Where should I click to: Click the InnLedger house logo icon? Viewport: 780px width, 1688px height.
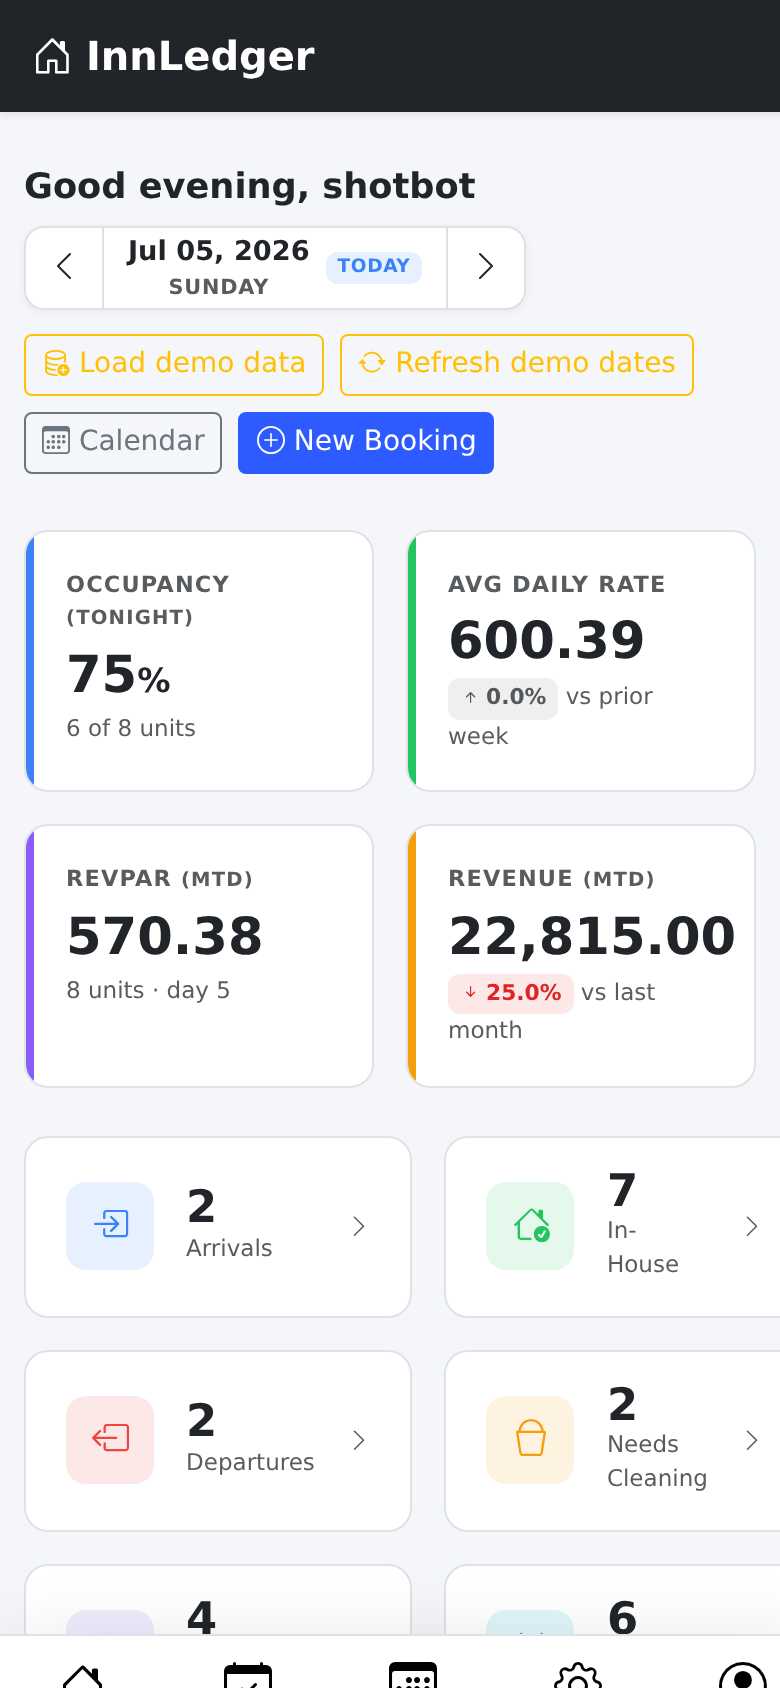[53, 56]
